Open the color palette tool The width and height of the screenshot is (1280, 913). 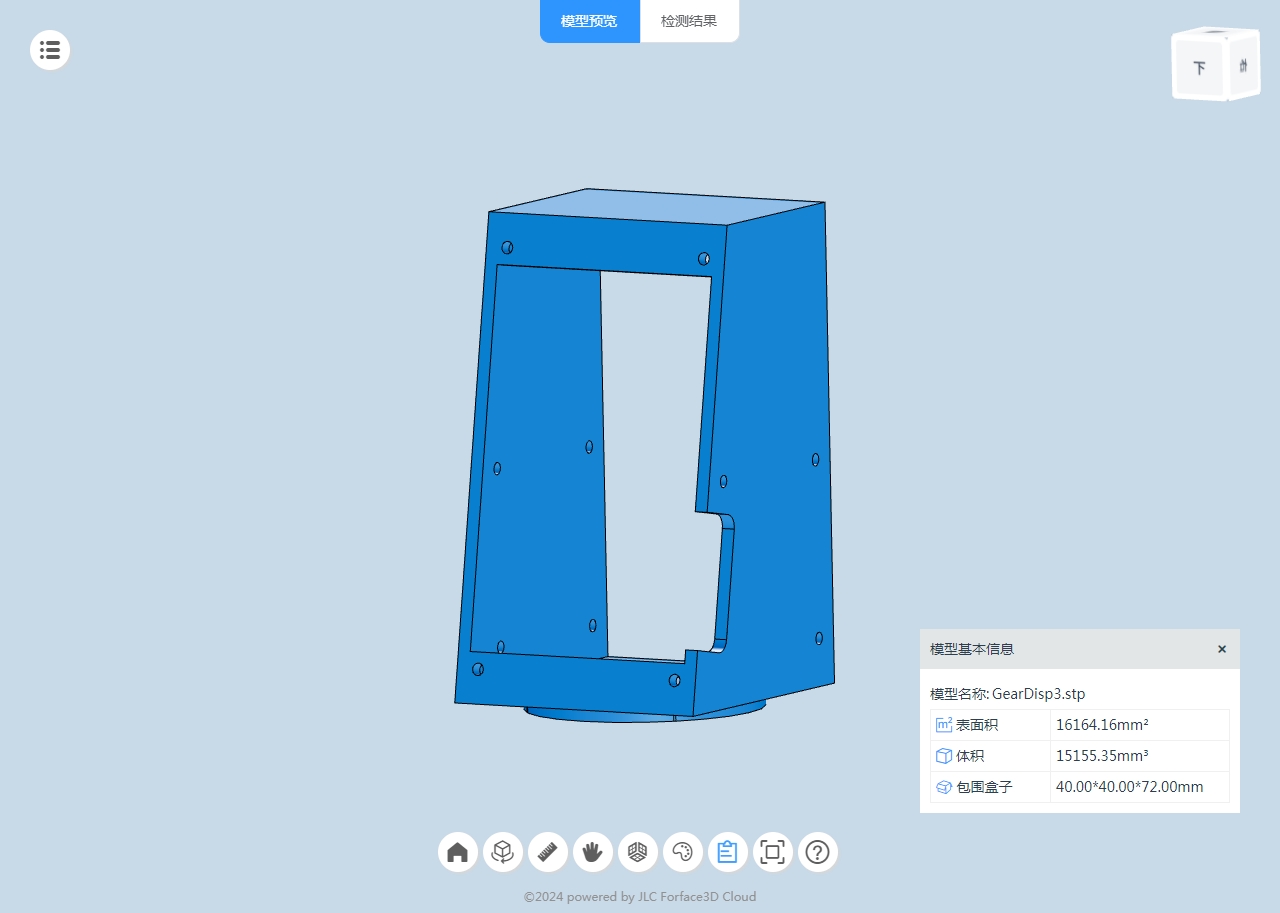click(683, 852)
